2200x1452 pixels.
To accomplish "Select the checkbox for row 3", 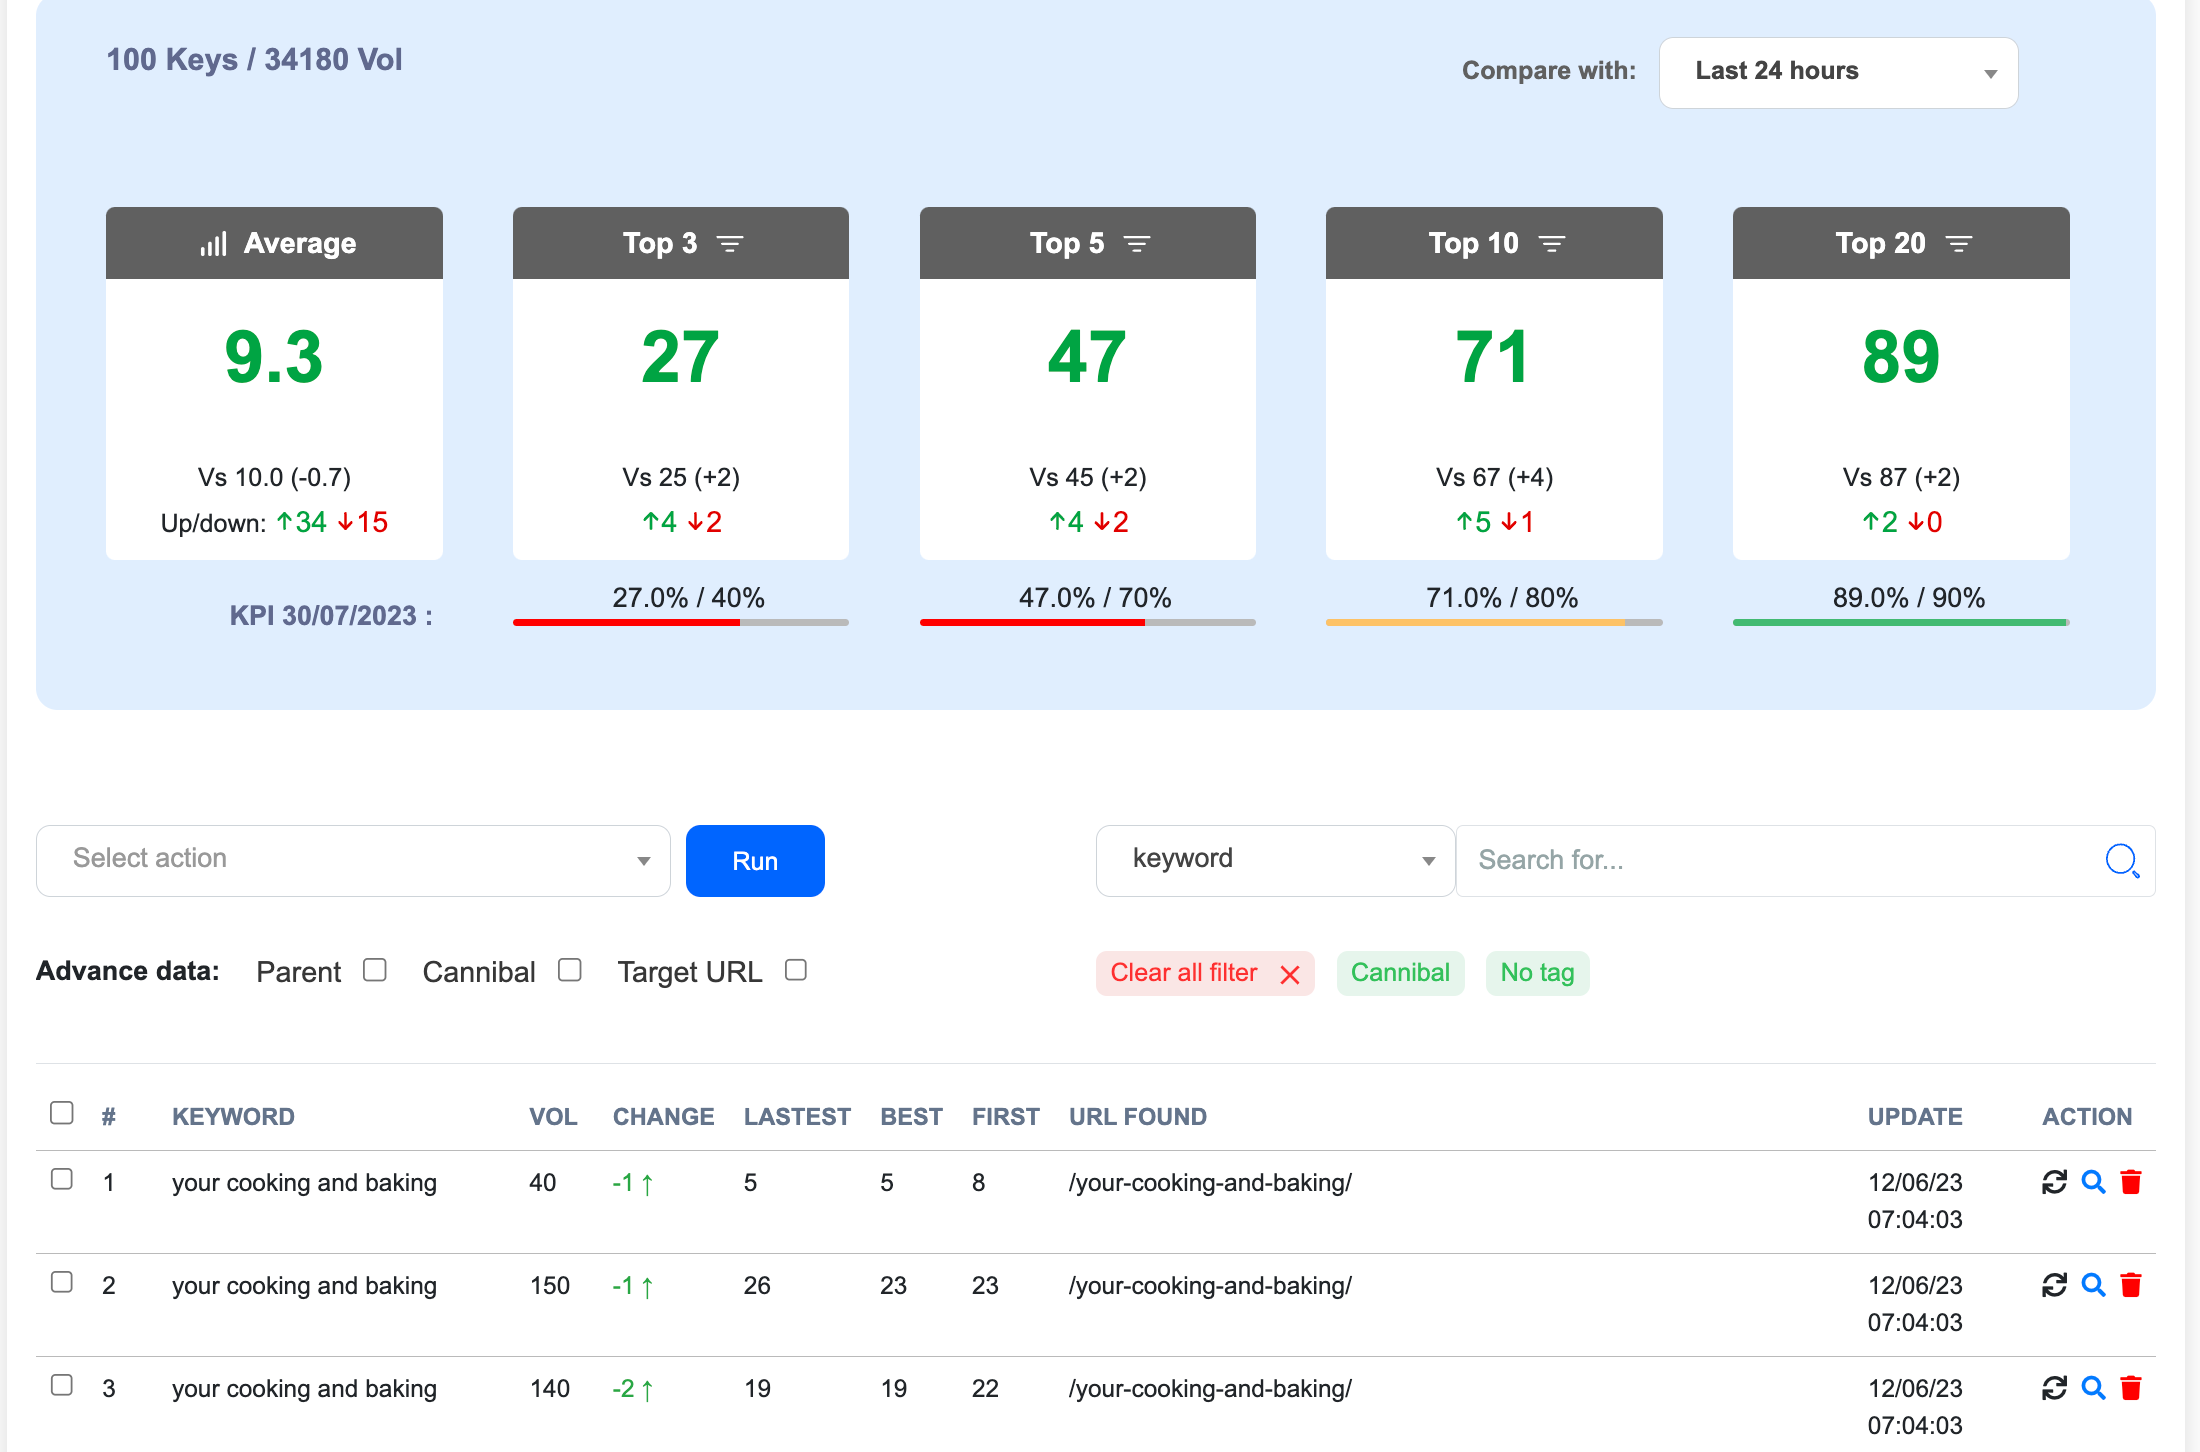I will [62, 1385].
